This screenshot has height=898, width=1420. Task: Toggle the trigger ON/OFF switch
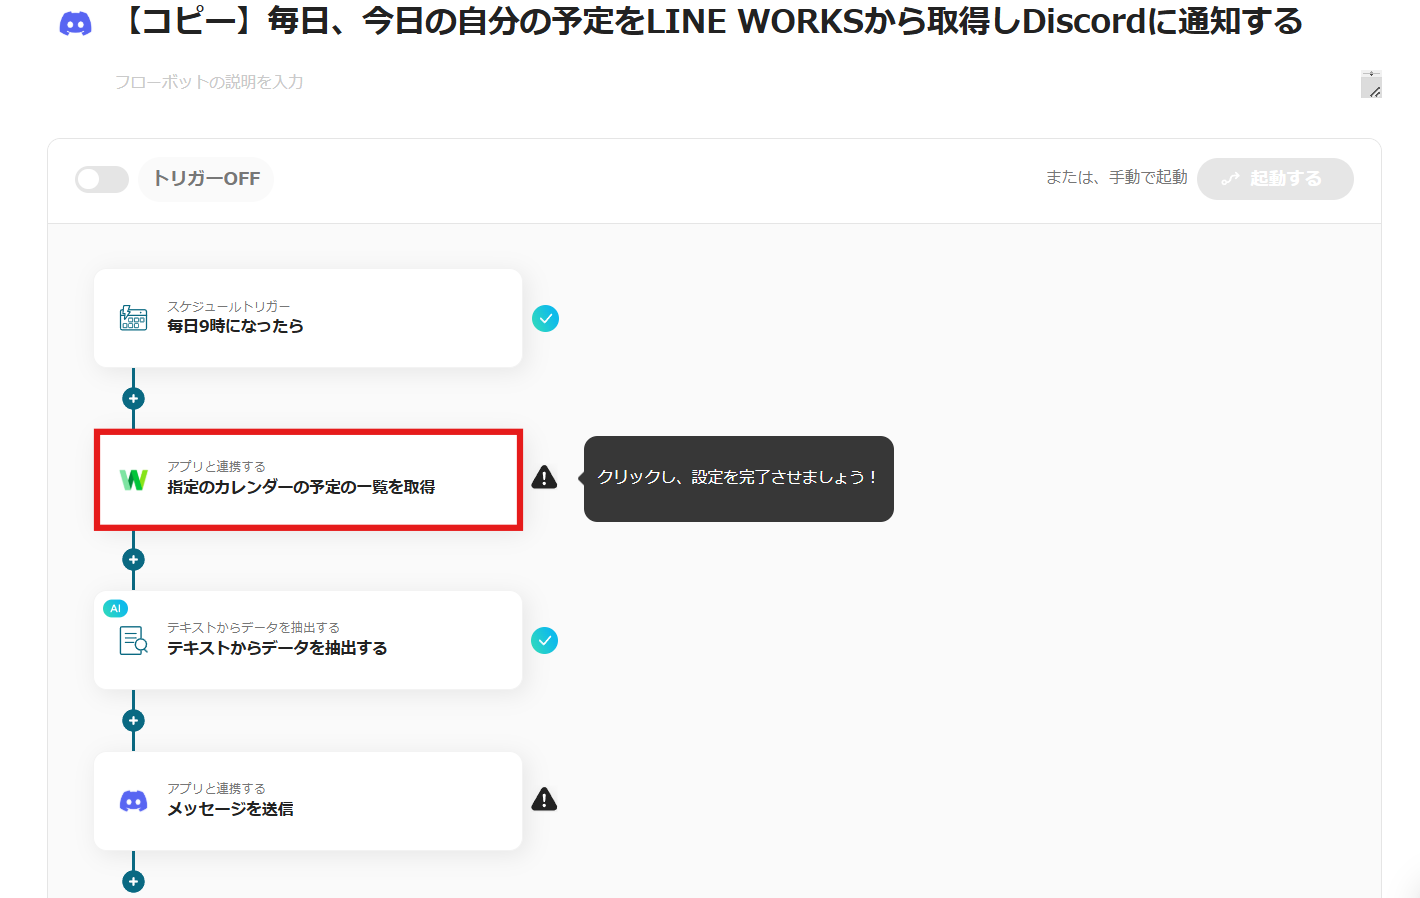pyautogui.click(x=102, y=179)
